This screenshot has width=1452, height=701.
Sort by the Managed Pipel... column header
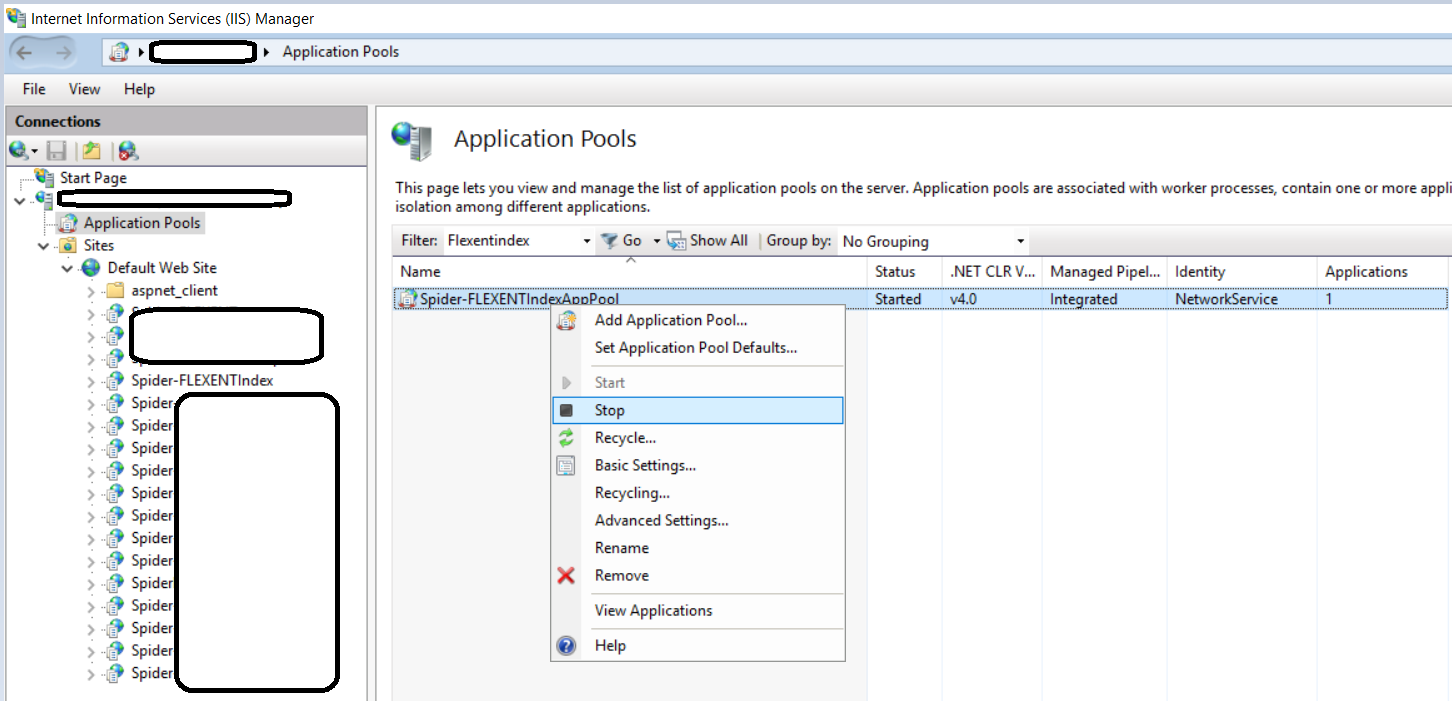pyautogui.click(x=1104, y=271)
